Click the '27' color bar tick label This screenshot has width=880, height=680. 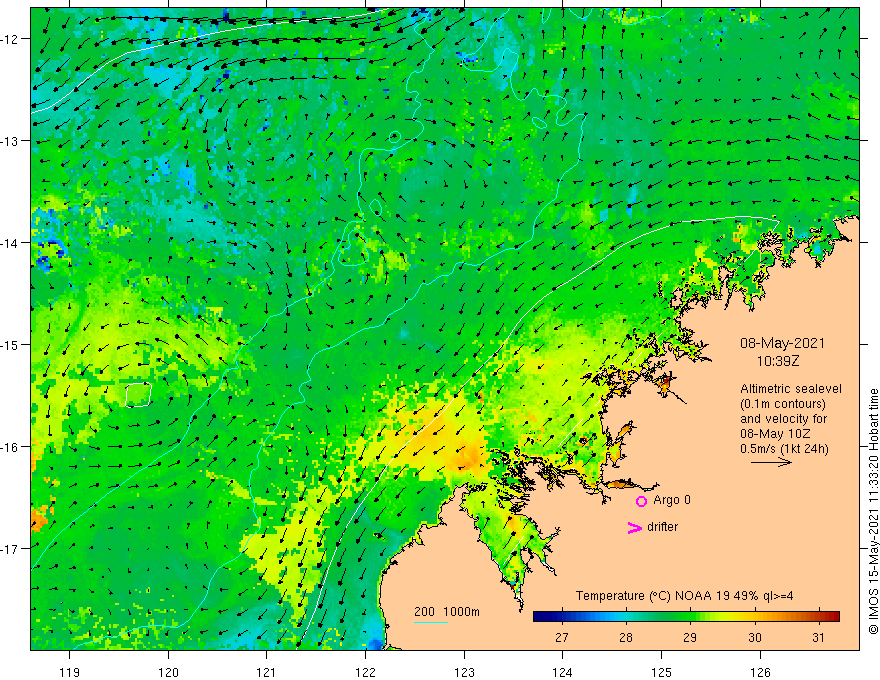point(561,637)
